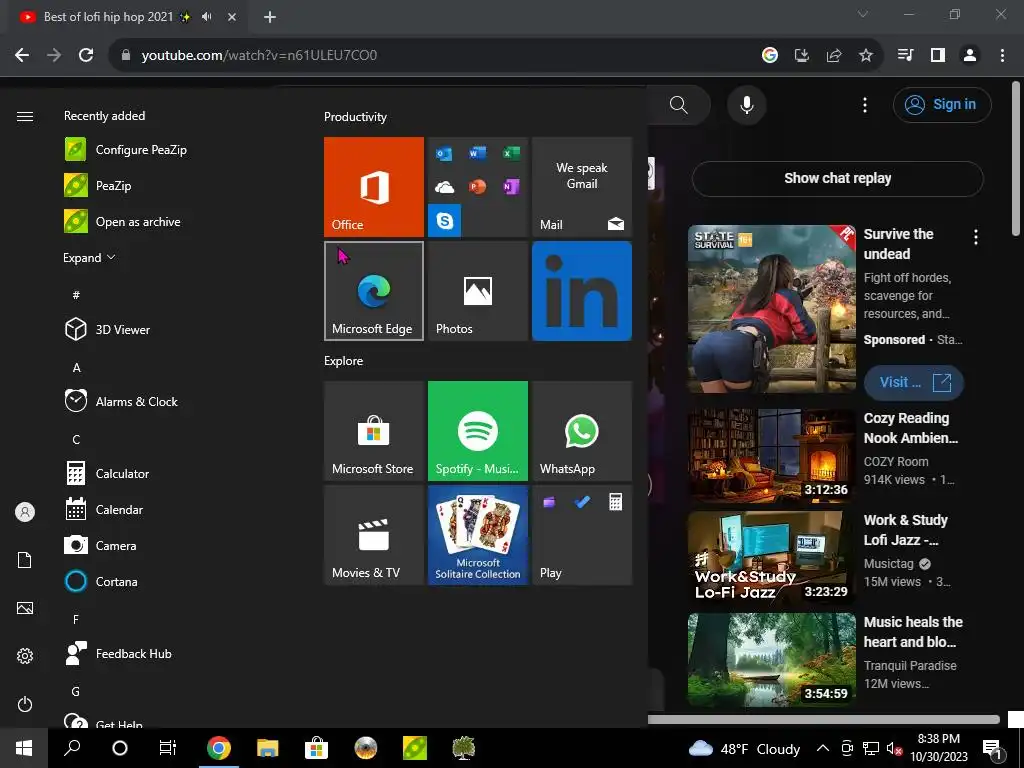The width and height of the screenshot is (1024, 768).
Task: Open the Pictures folder icon in Start sidebar
Action: 25,608
